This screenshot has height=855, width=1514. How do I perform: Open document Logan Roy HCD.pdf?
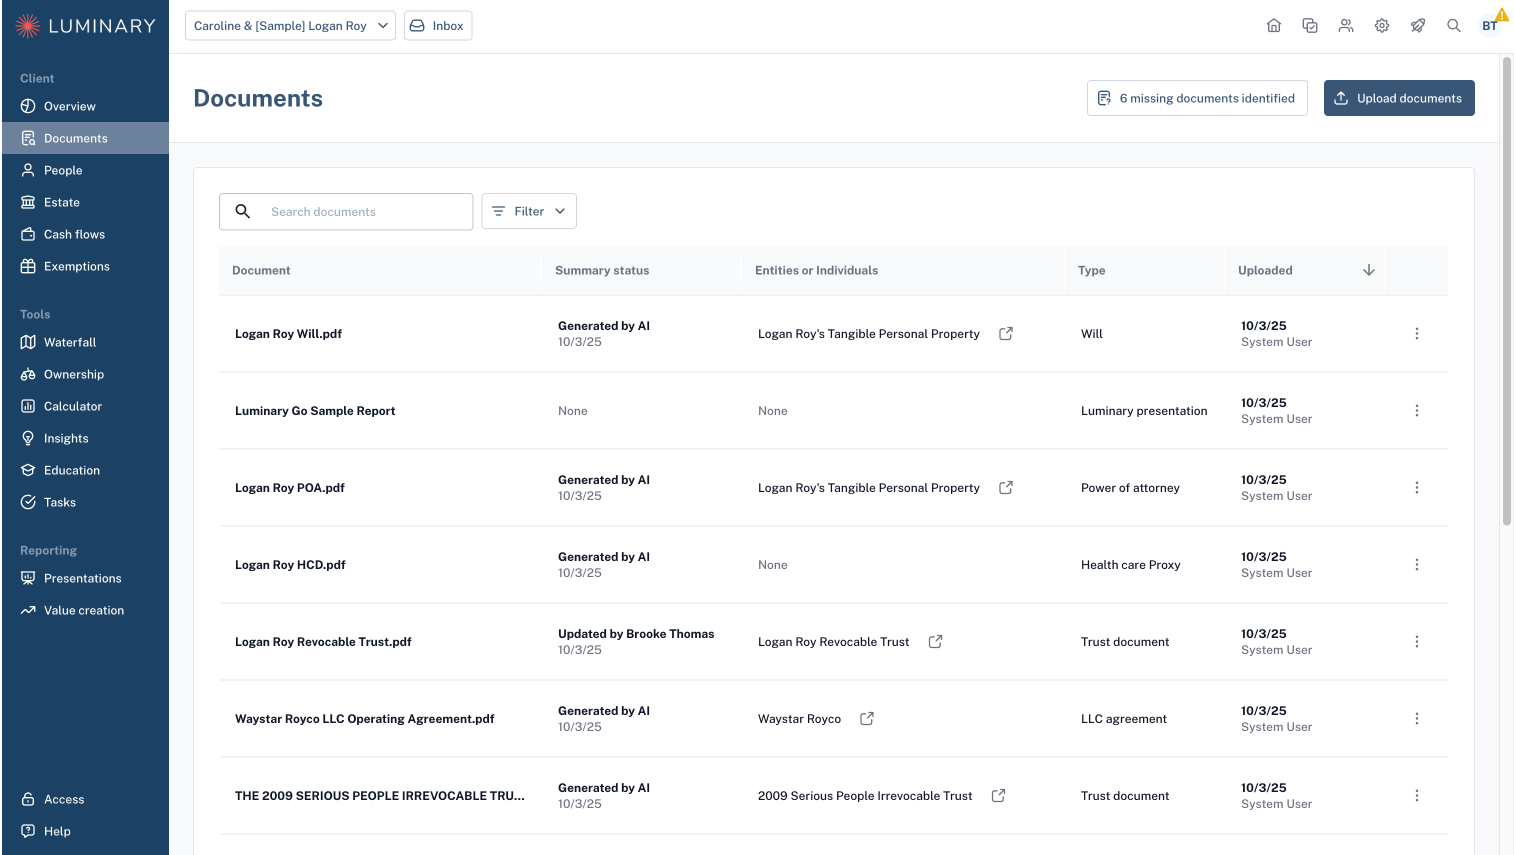[x=290, y=565]
